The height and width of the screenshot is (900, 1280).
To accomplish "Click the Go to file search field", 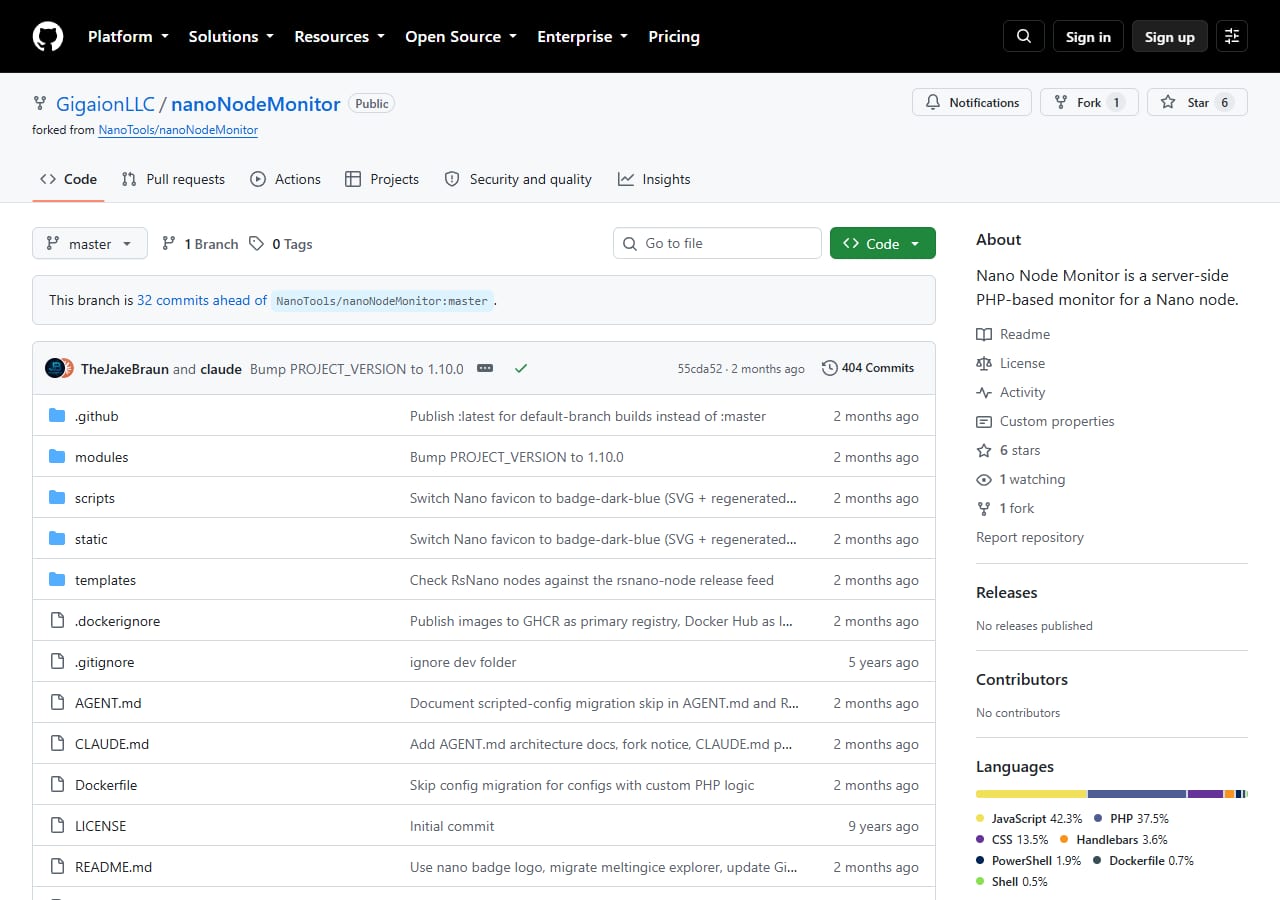I will [x=717, y=243].
